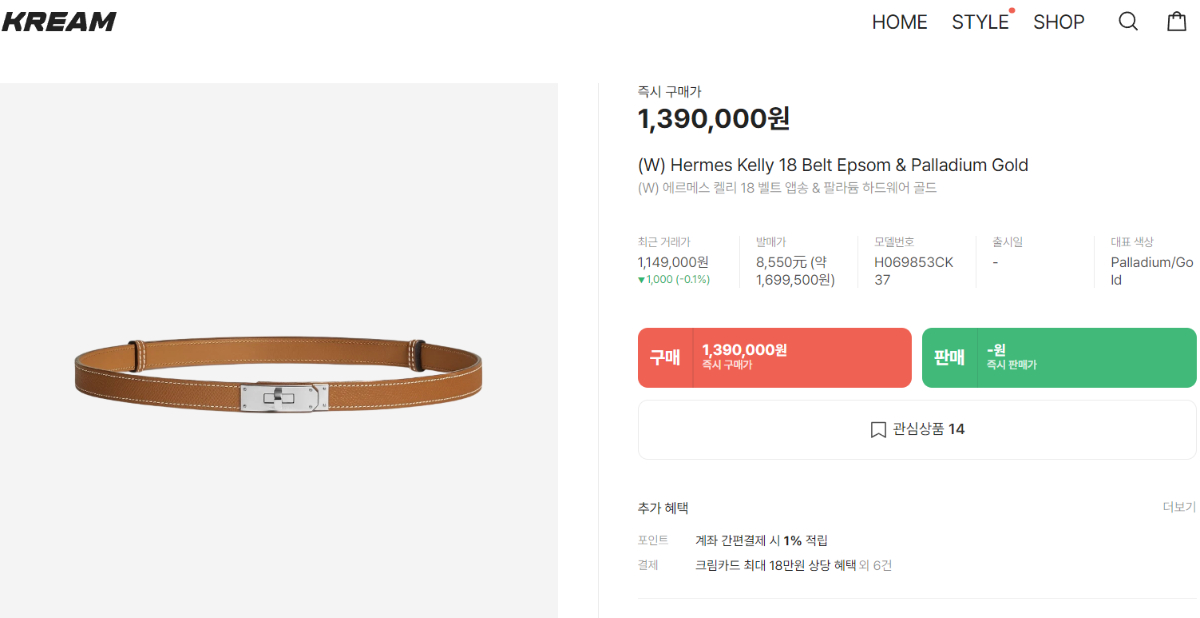Click the 크림카드 최대 18만원 benefit text

click(793, 565)
